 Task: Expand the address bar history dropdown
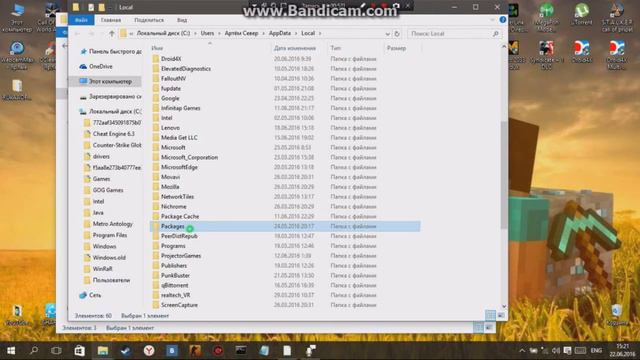[387, 33]
